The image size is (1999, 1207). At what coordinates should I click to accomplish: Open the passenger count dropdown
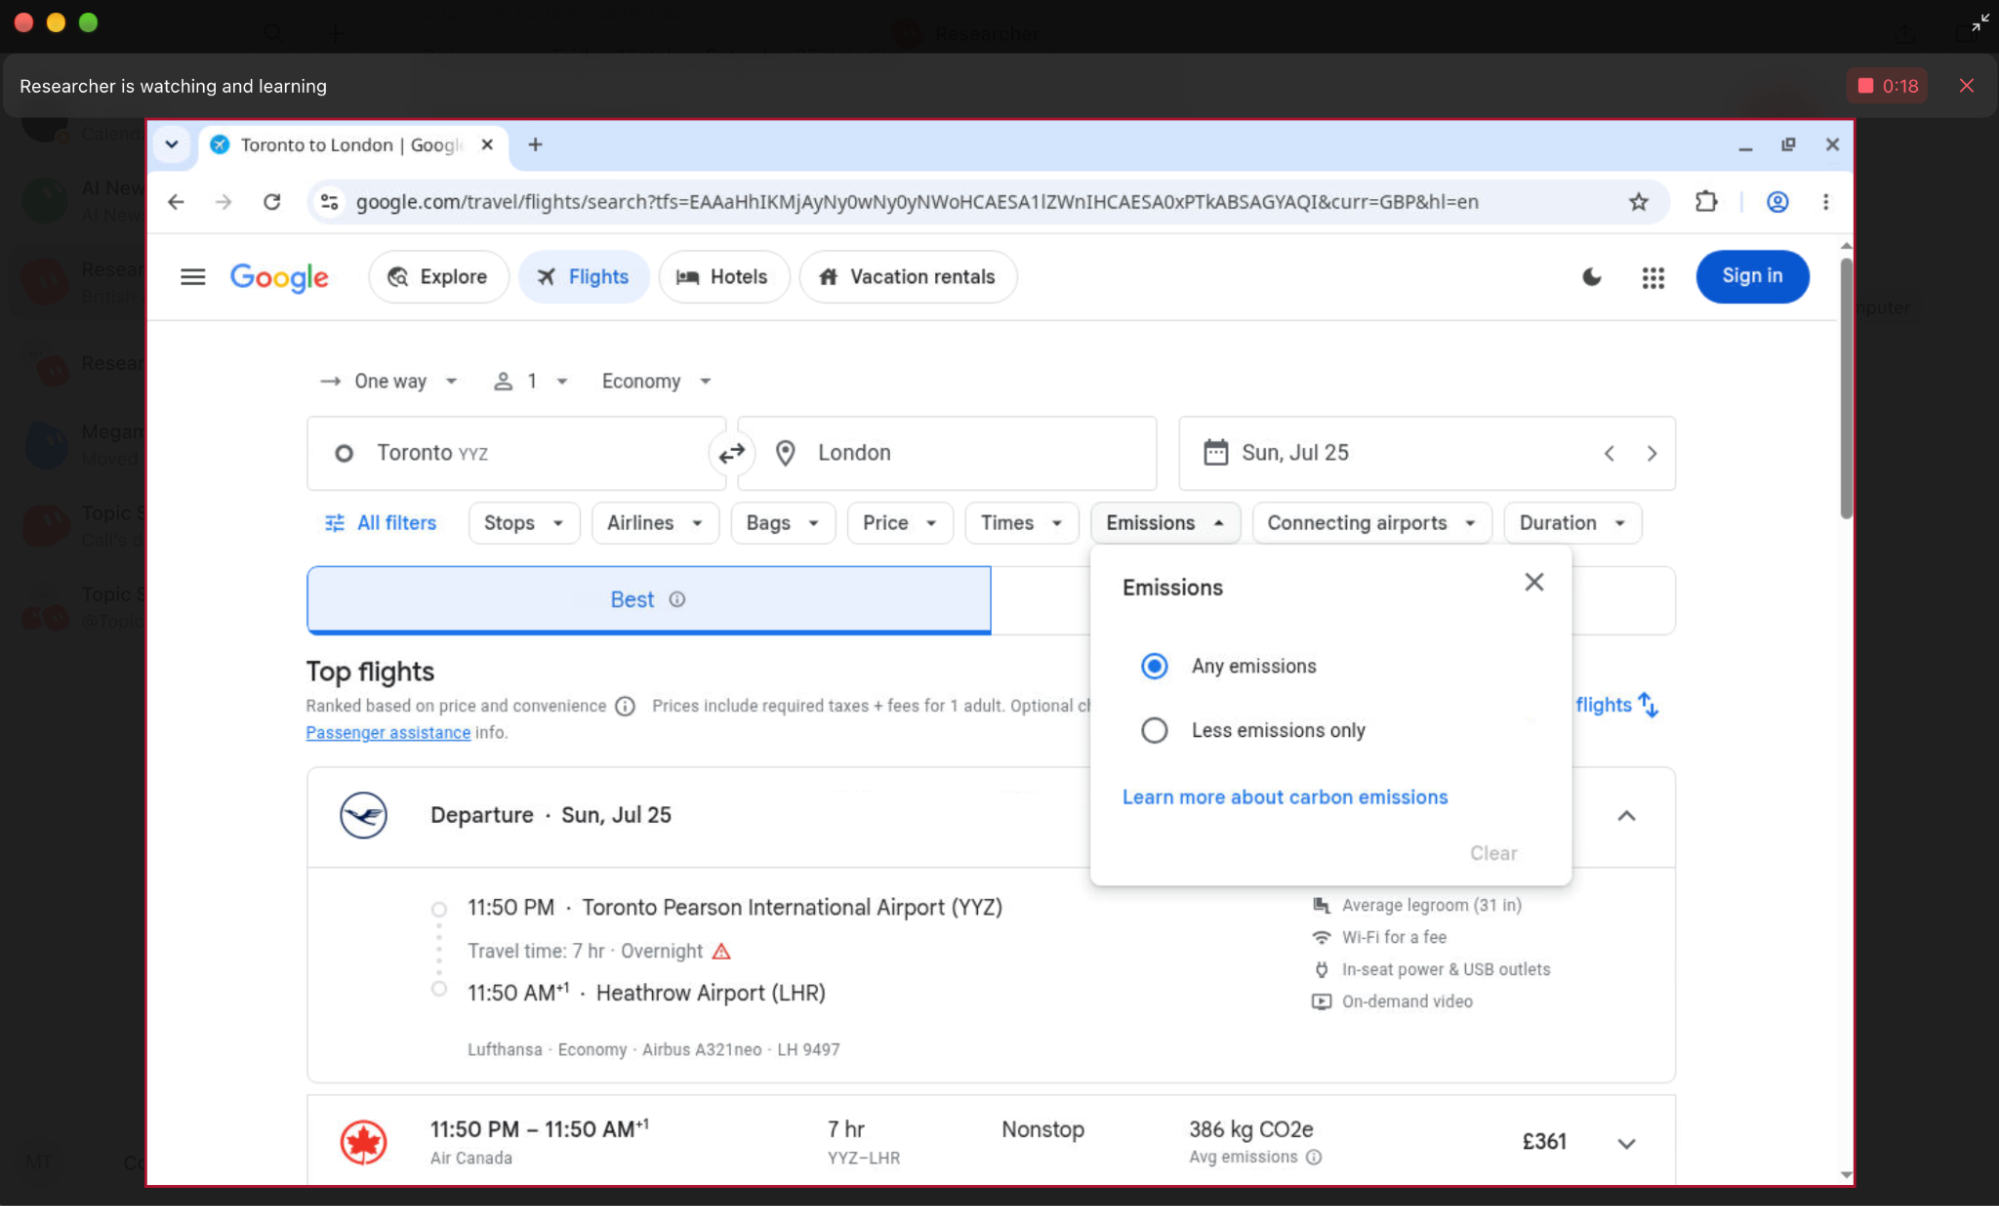point(531,381)
